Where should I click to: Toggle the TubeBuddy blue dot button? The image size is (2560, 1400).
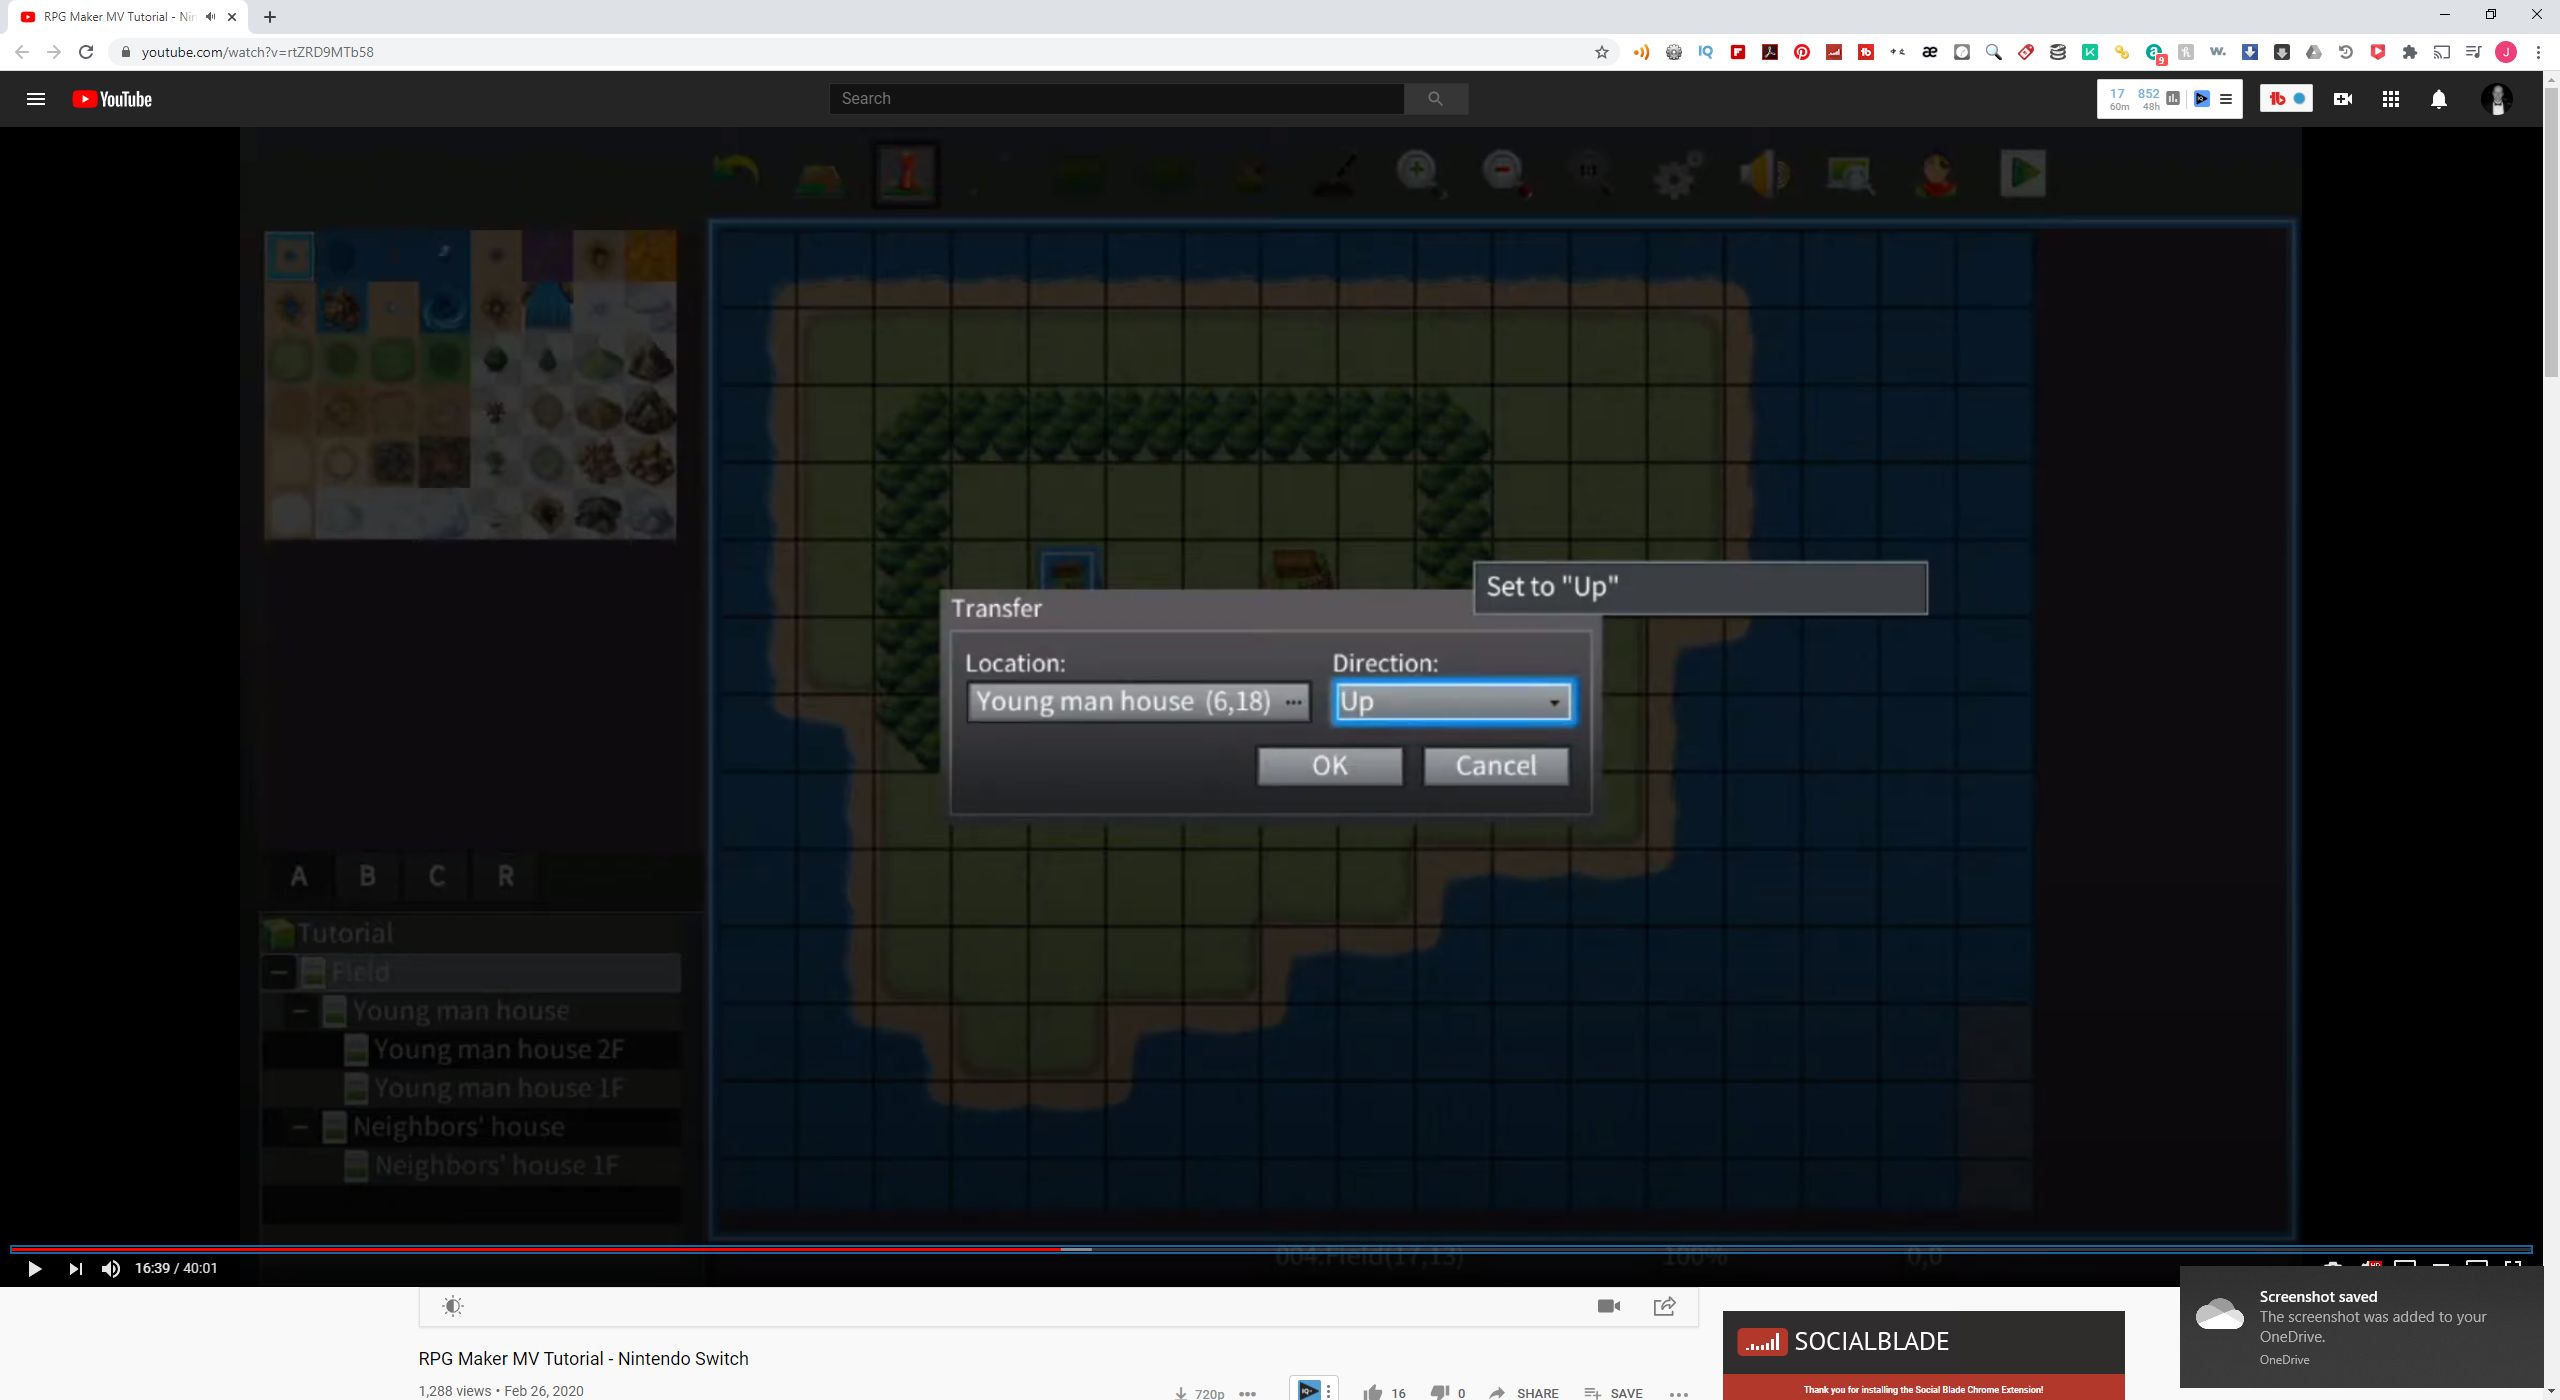[x=2299, y=99]
